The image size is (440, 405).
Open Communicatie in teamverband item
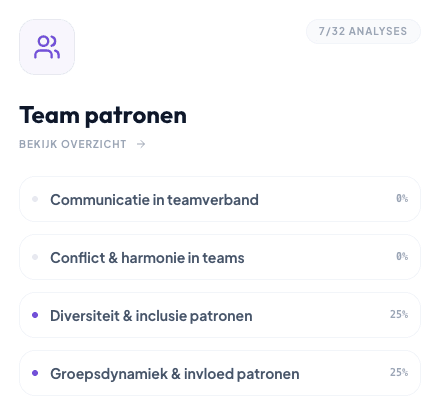click(220, 199)
